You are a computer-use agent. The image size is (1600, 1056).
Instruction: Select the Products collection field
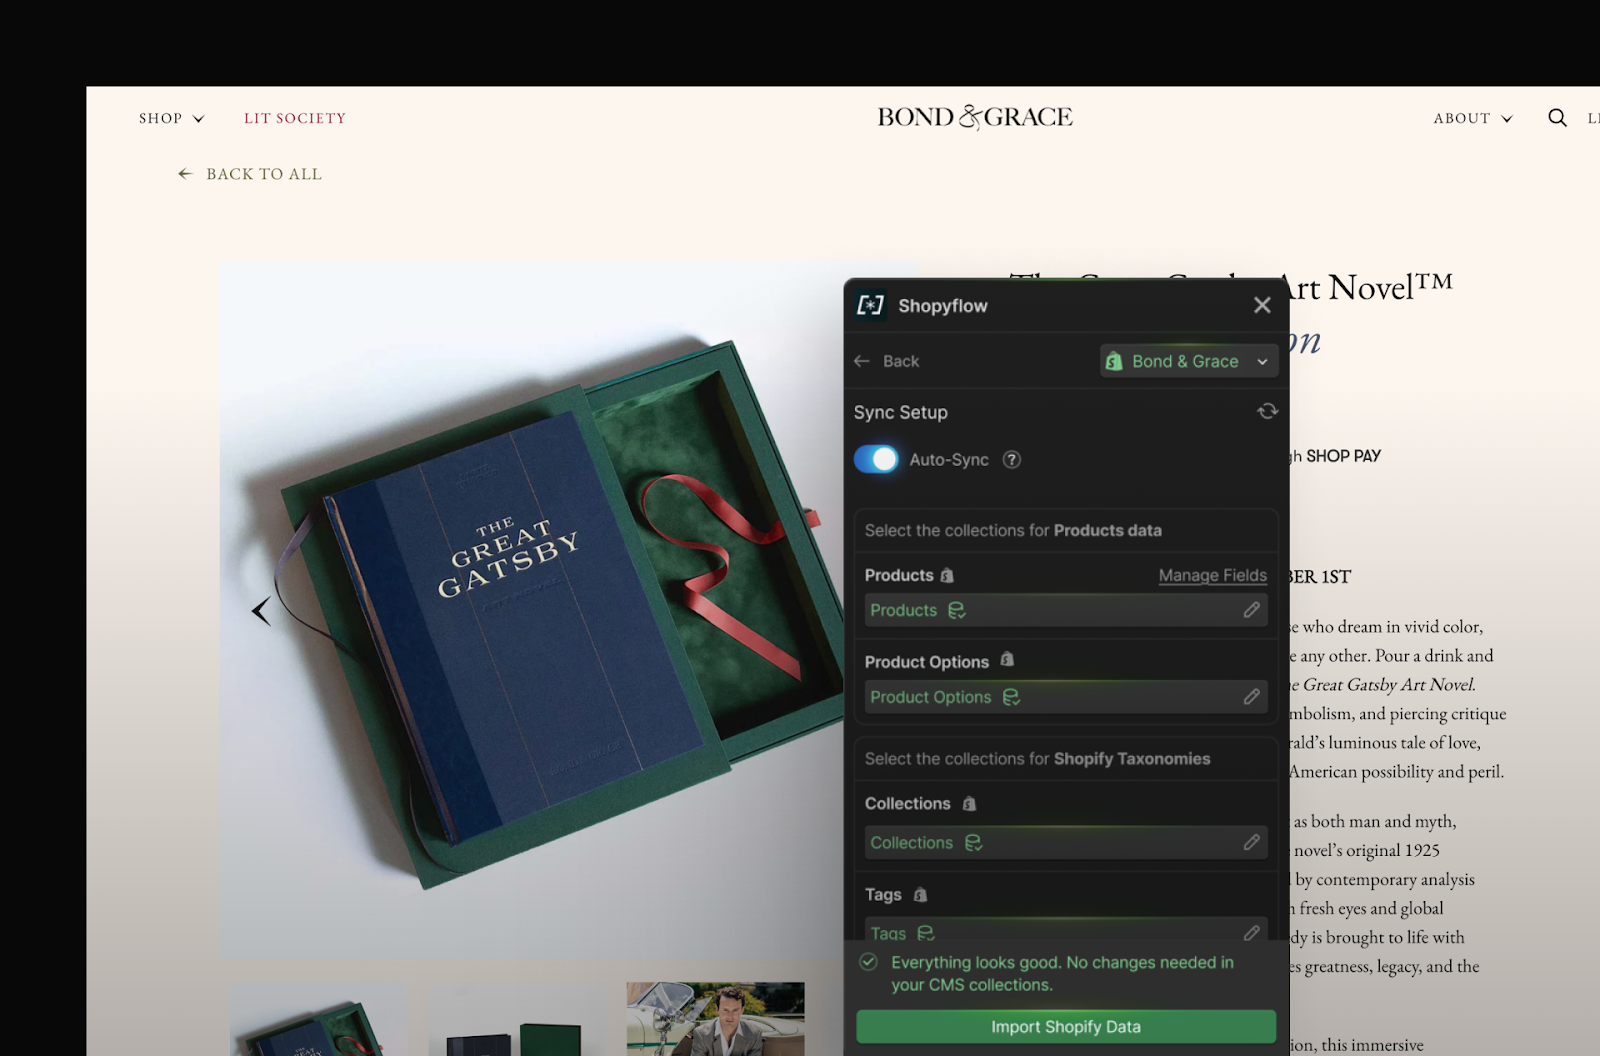pyautogui.click(x=1066, y=610)
